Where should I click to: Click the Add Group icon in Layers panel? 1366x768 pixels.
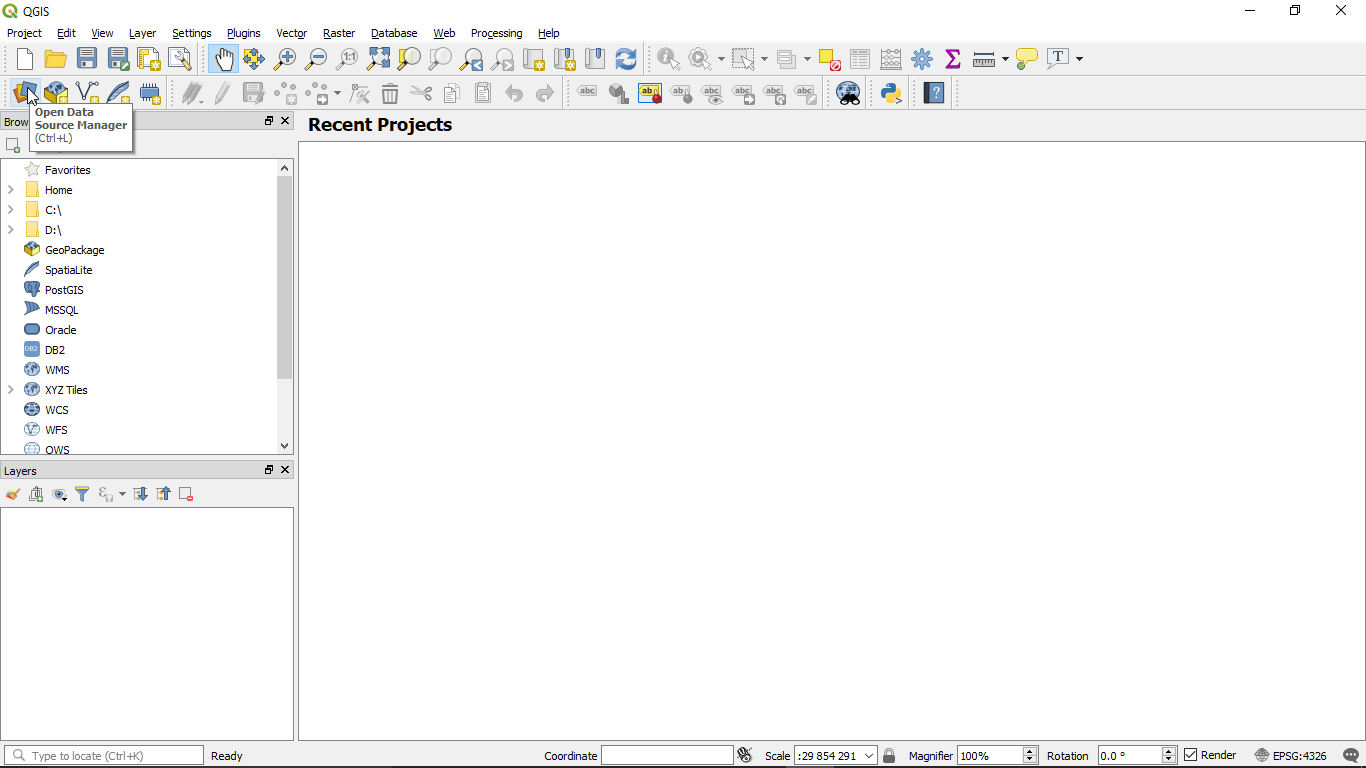pos(37,494)
